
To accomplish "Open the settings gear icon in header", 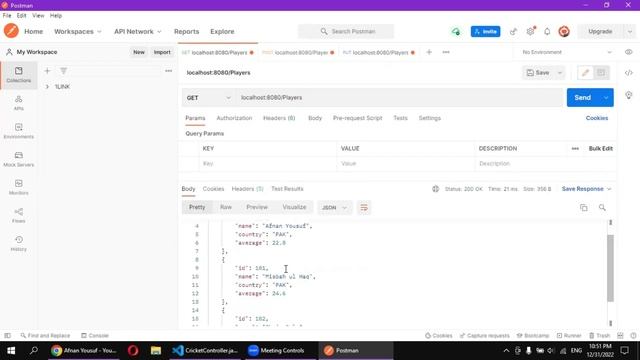I will (530, 31).
